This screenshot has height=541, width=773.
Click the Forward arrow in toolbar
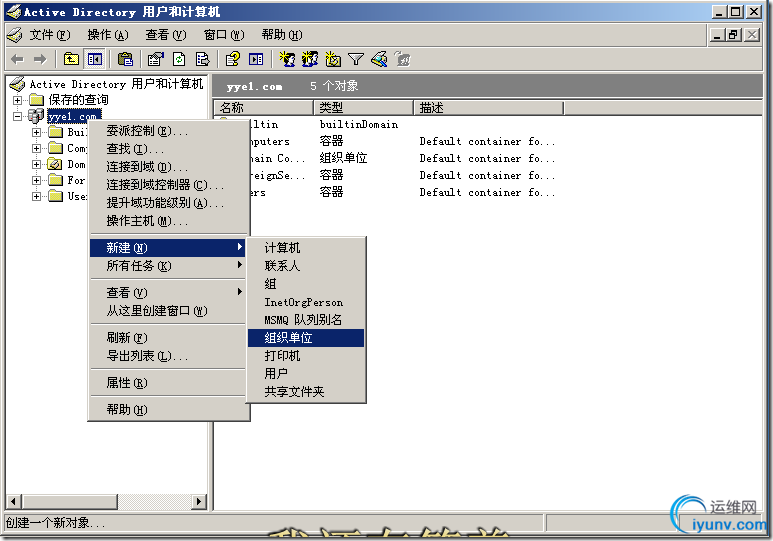(40, 60)
